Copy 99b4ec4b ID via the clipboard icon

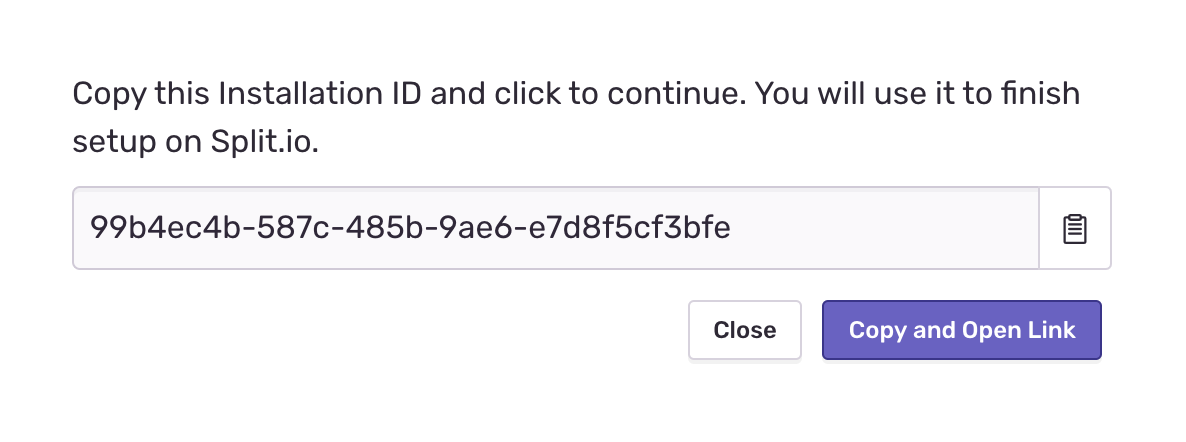(1075, 229)
